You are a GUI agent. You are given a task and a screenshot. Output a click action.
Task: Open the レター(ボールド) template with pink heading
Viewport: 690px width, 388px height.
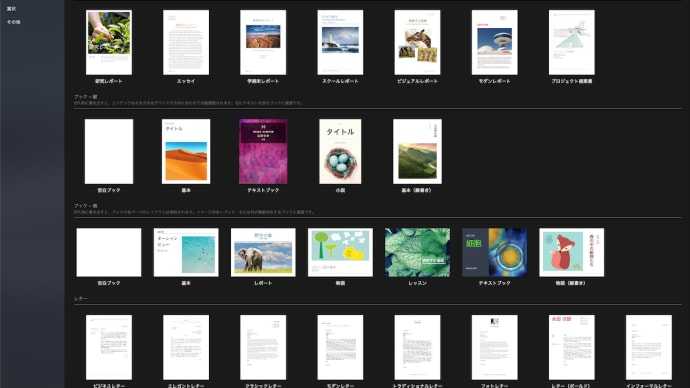572,347
